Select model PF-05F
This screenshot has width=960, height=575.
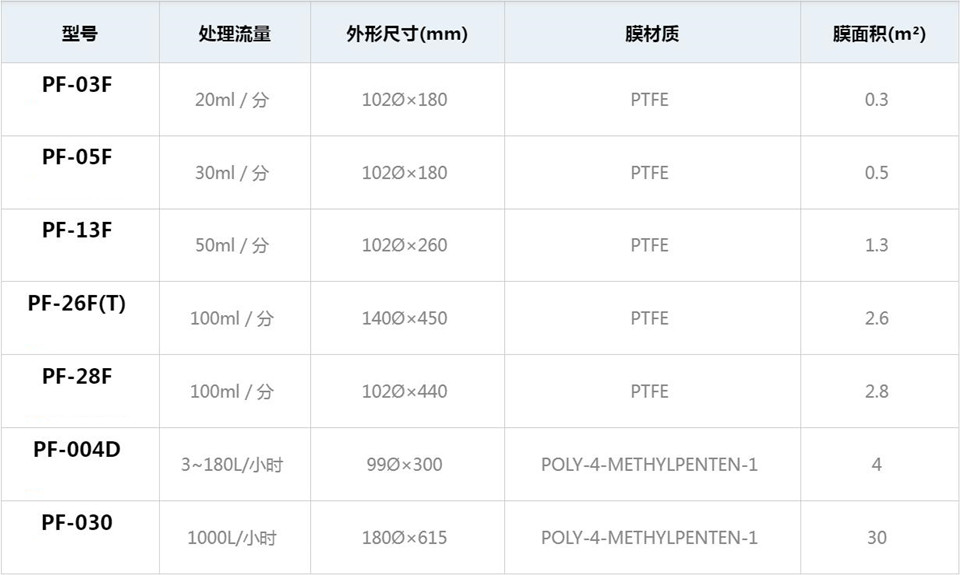click(x=77, y=157)
